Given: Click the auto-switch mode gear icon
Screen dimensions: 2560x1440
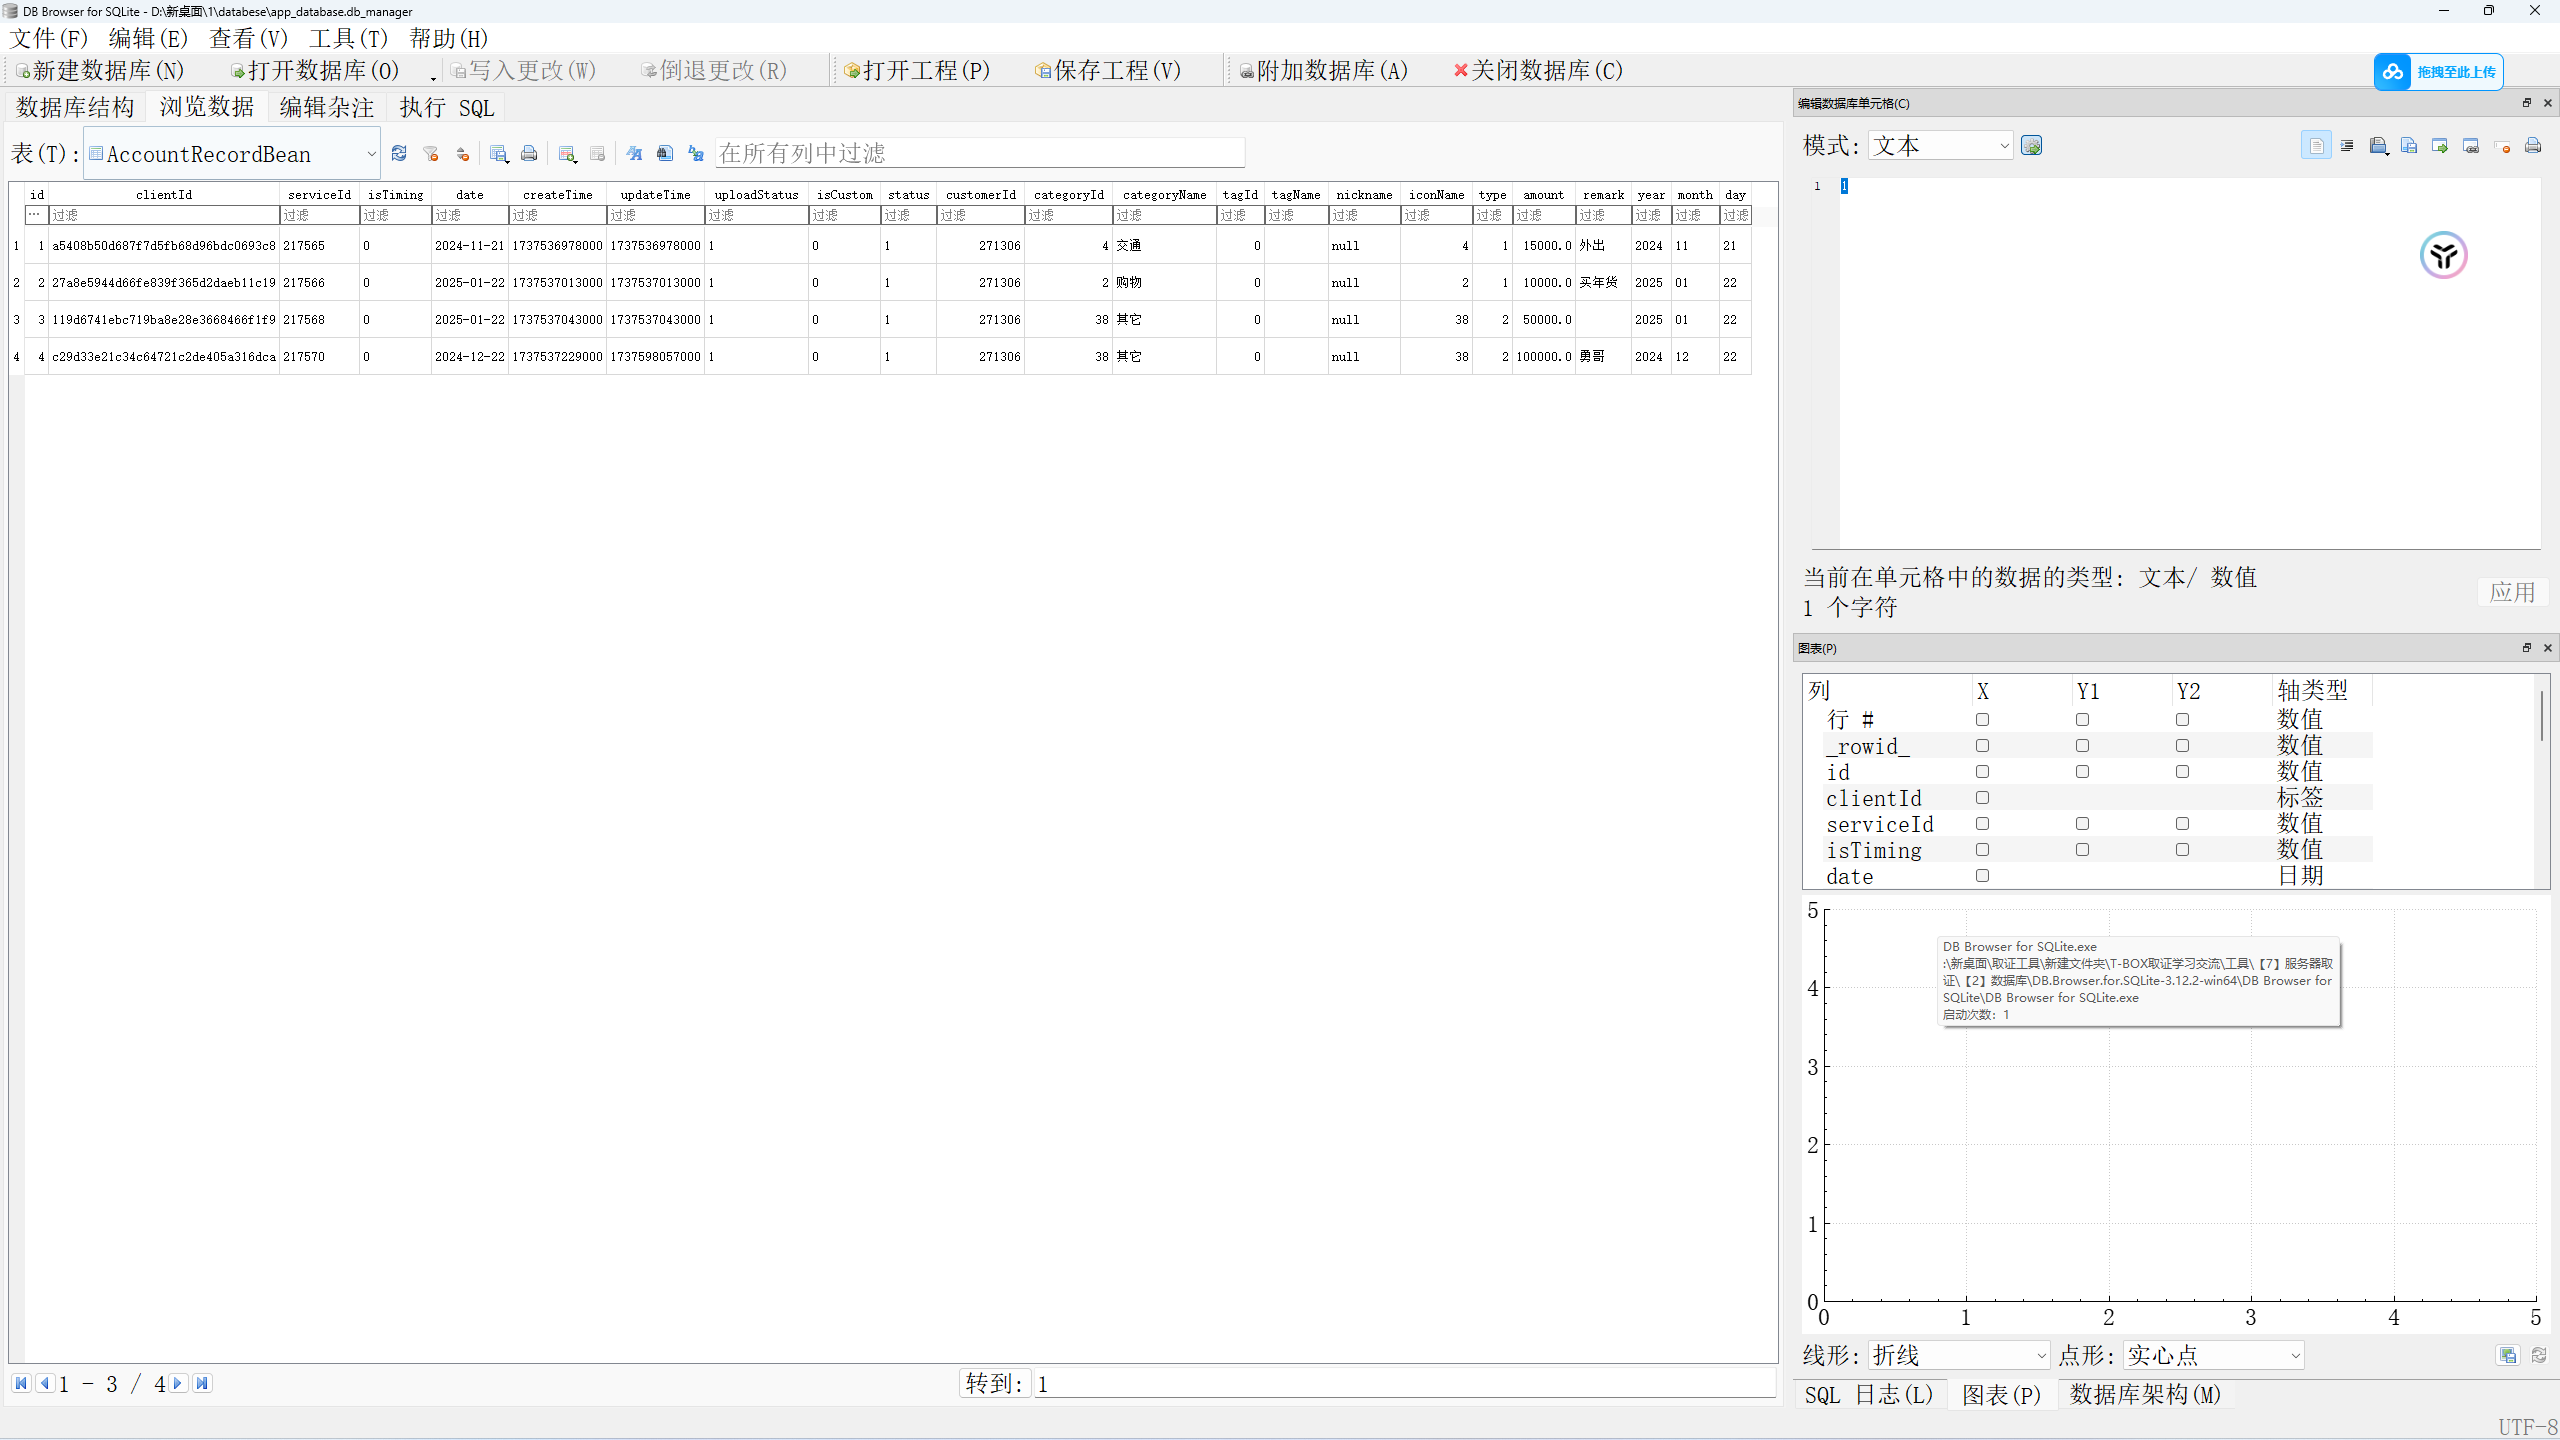Looking at the screenshot, I should tap(2031, 146).
